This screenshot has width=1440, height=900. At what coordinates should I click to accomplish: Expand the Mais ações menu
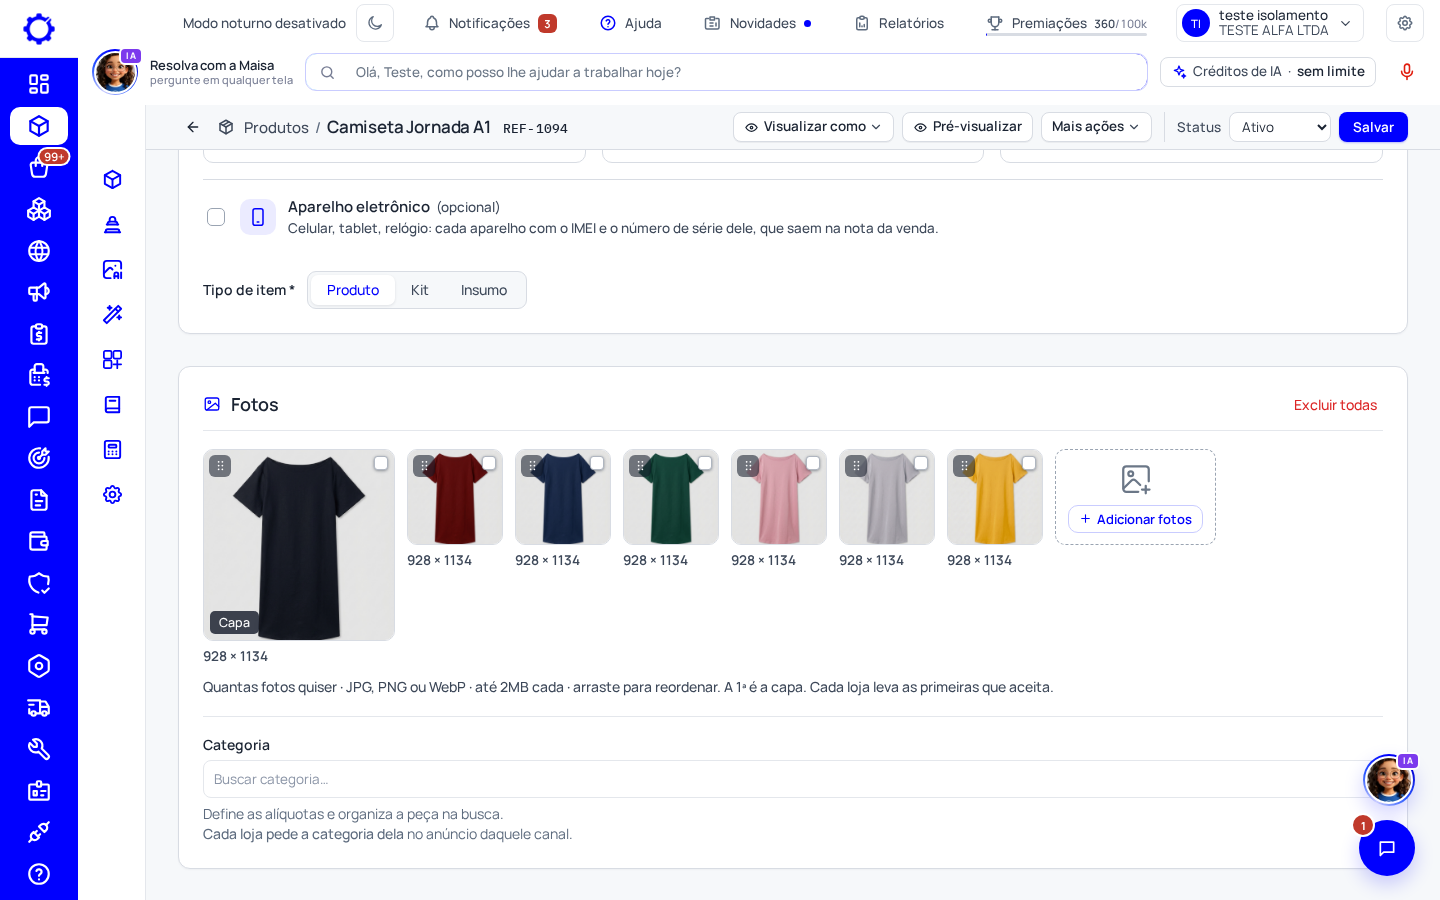(1096, 127)
